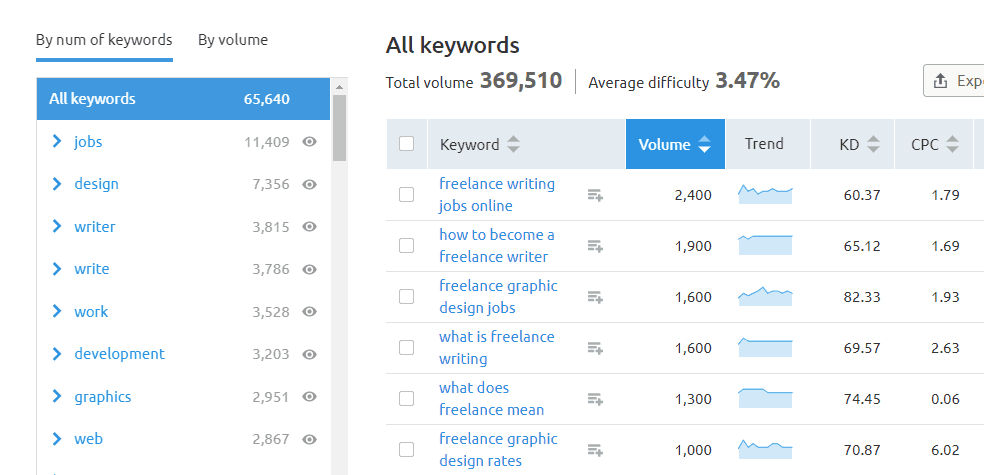Click the volume value 2,400
This screenshot has height=475, width=984.
pyautogui.click(x=693, y=195)
